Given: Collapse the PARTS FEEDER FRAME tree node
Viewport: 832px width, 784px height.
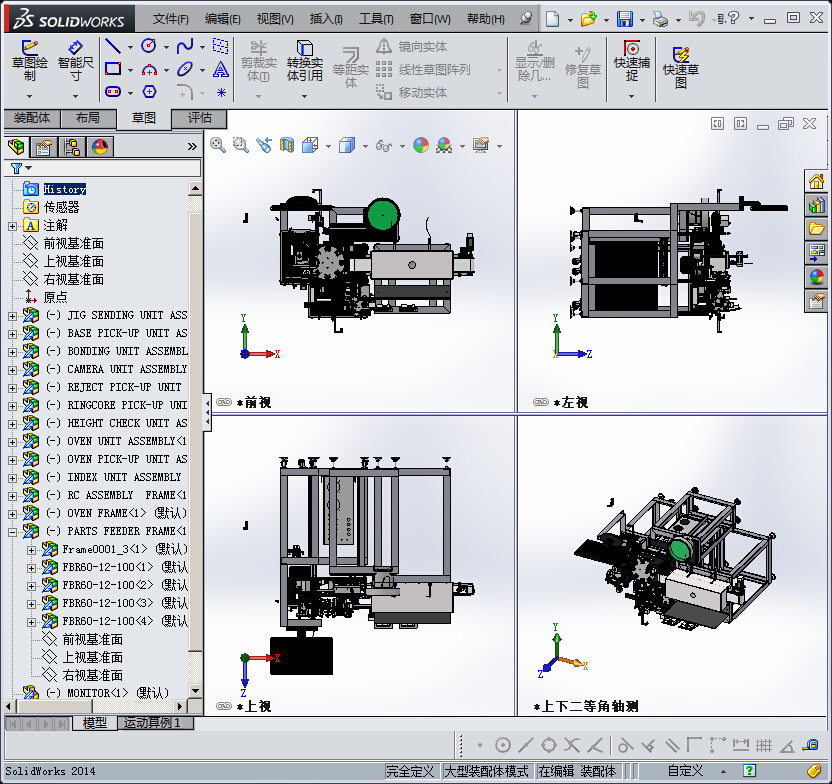Looking at the screenshot, I should 13,532.
